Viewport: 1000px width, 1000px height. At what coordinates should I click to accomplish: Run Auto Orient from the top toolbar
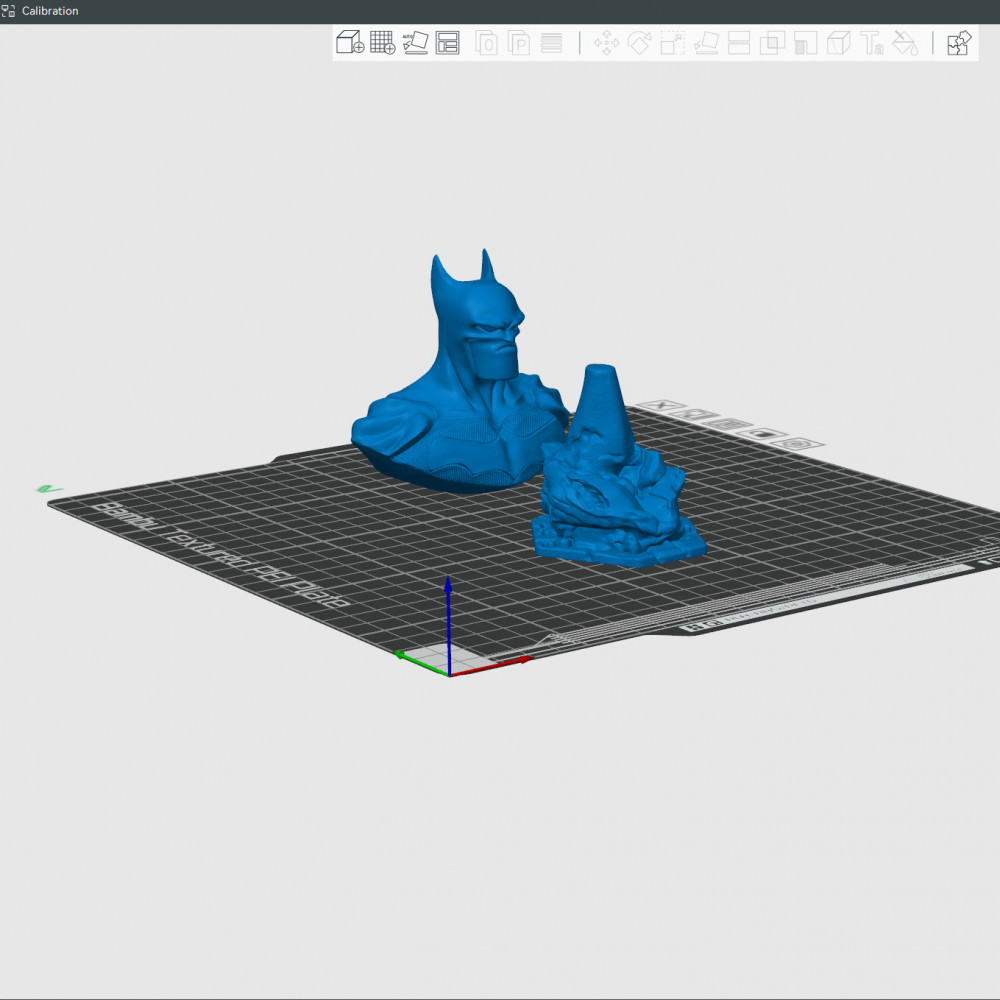(x=415, y=43)
